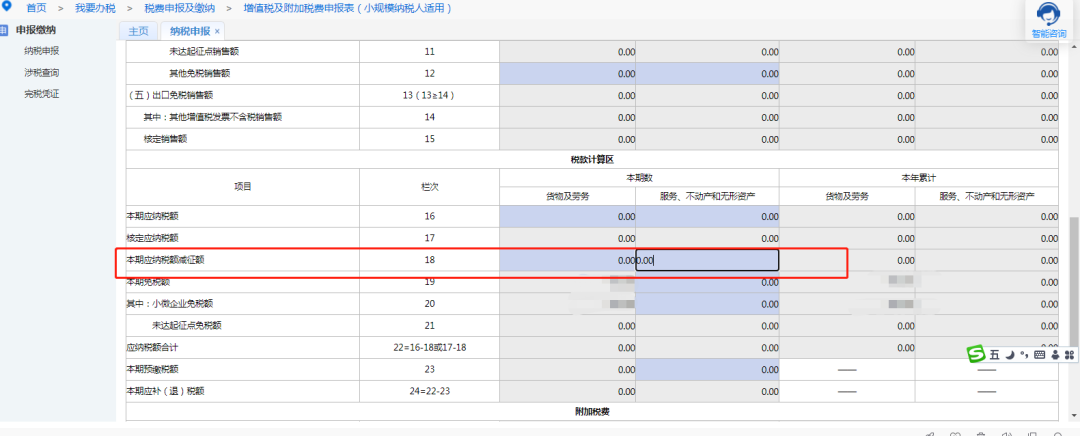
Task: Click formula 22=16-18或17-18
Action: (430, 348)
